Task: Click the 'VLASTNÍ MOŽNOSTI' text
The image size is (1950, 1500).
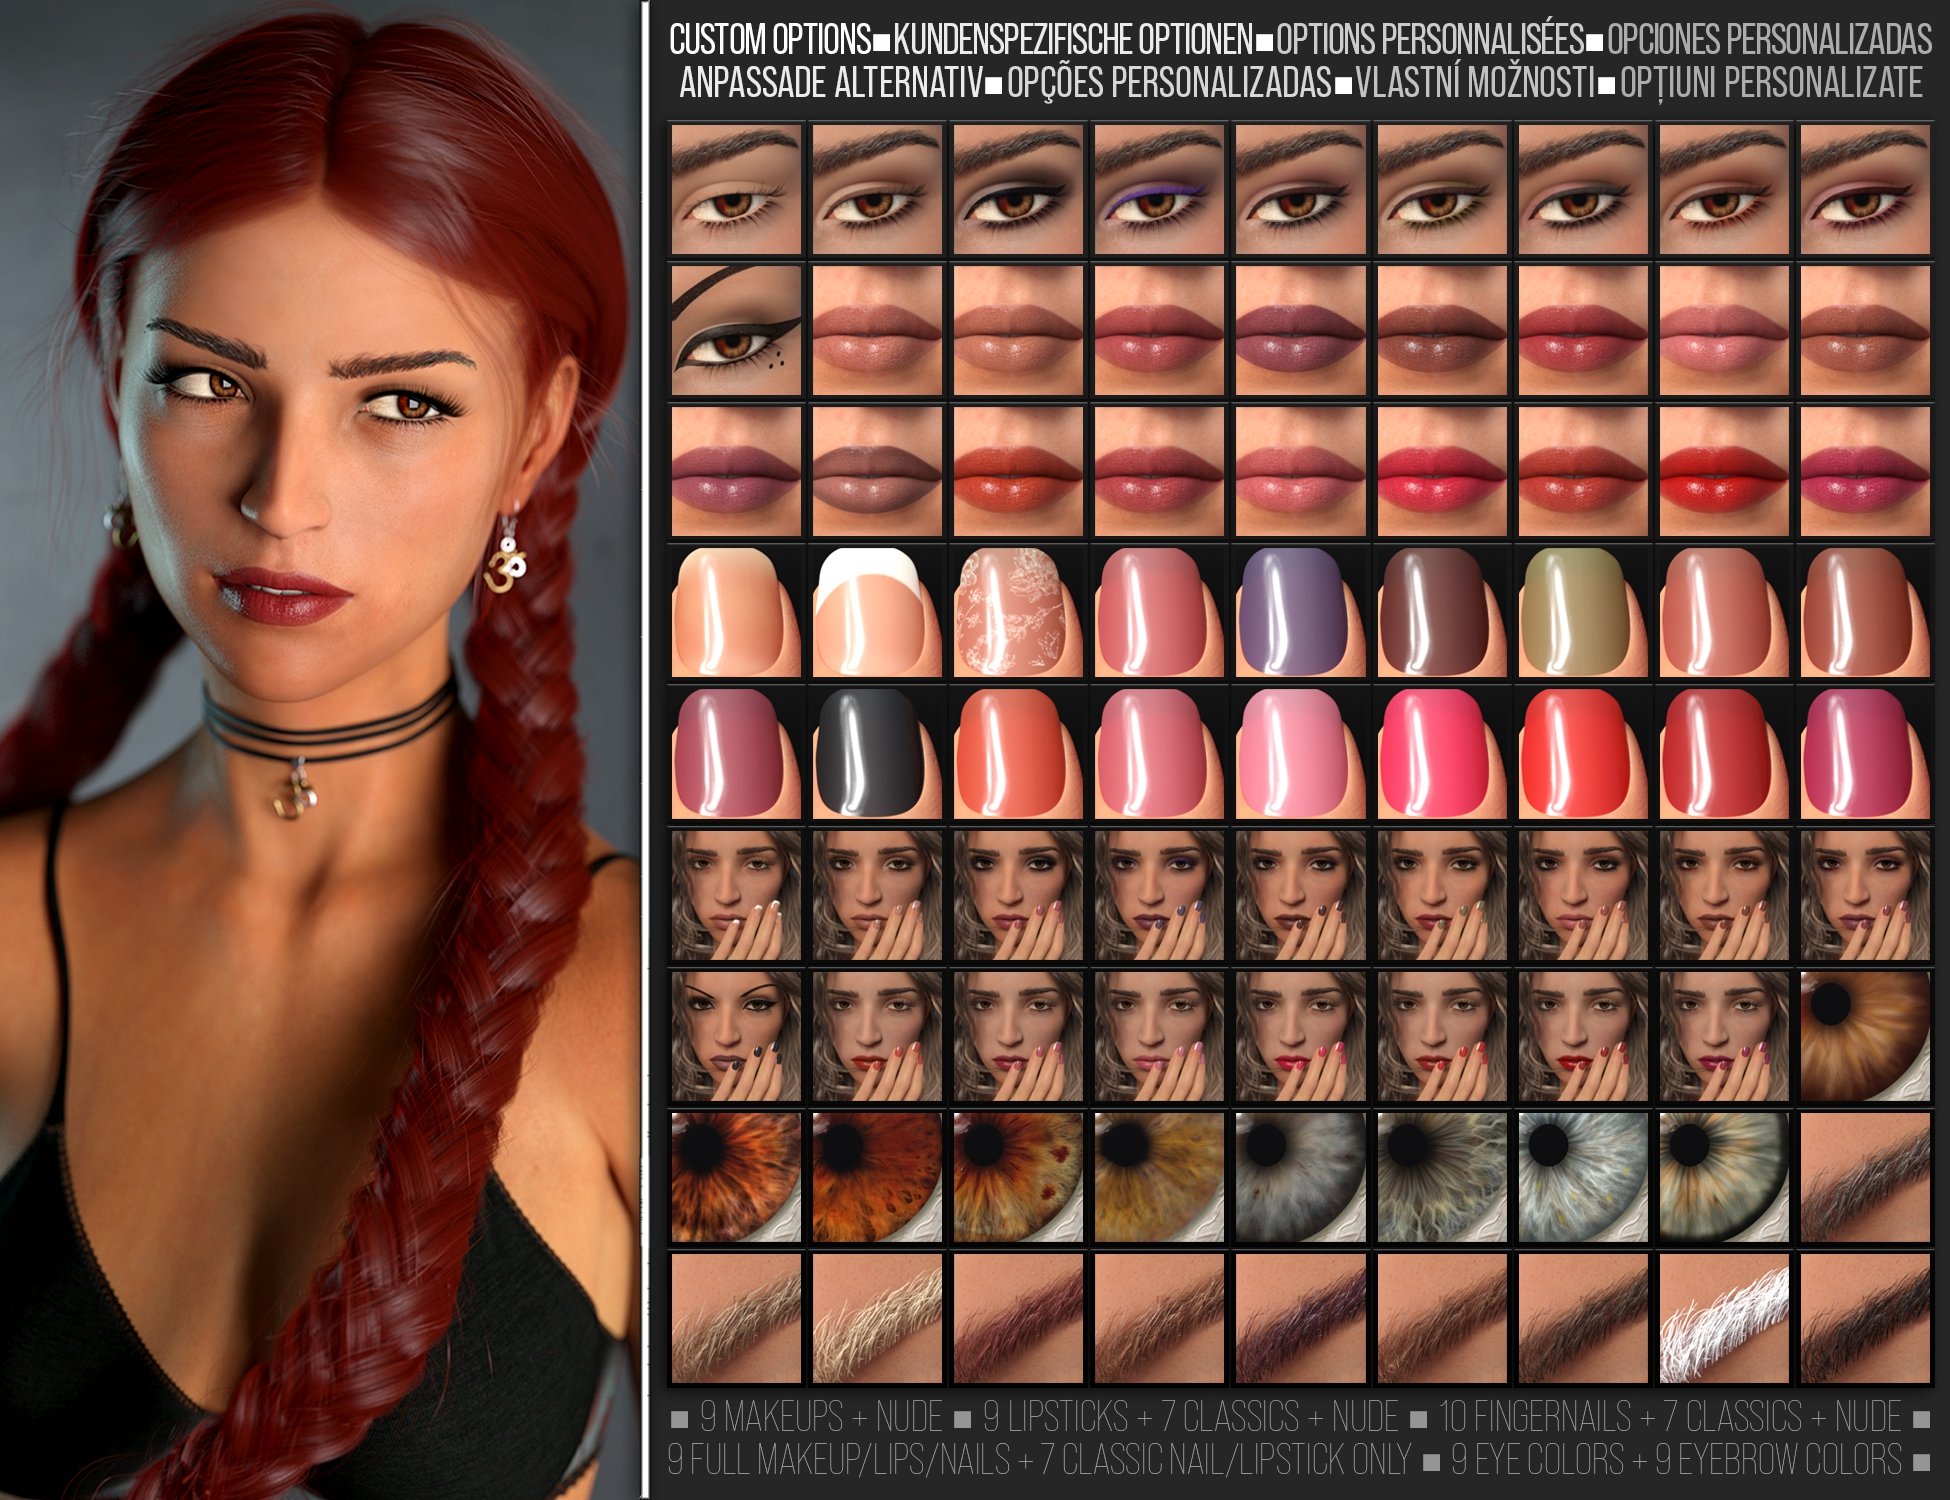Action: click(x=1476, y=83)
